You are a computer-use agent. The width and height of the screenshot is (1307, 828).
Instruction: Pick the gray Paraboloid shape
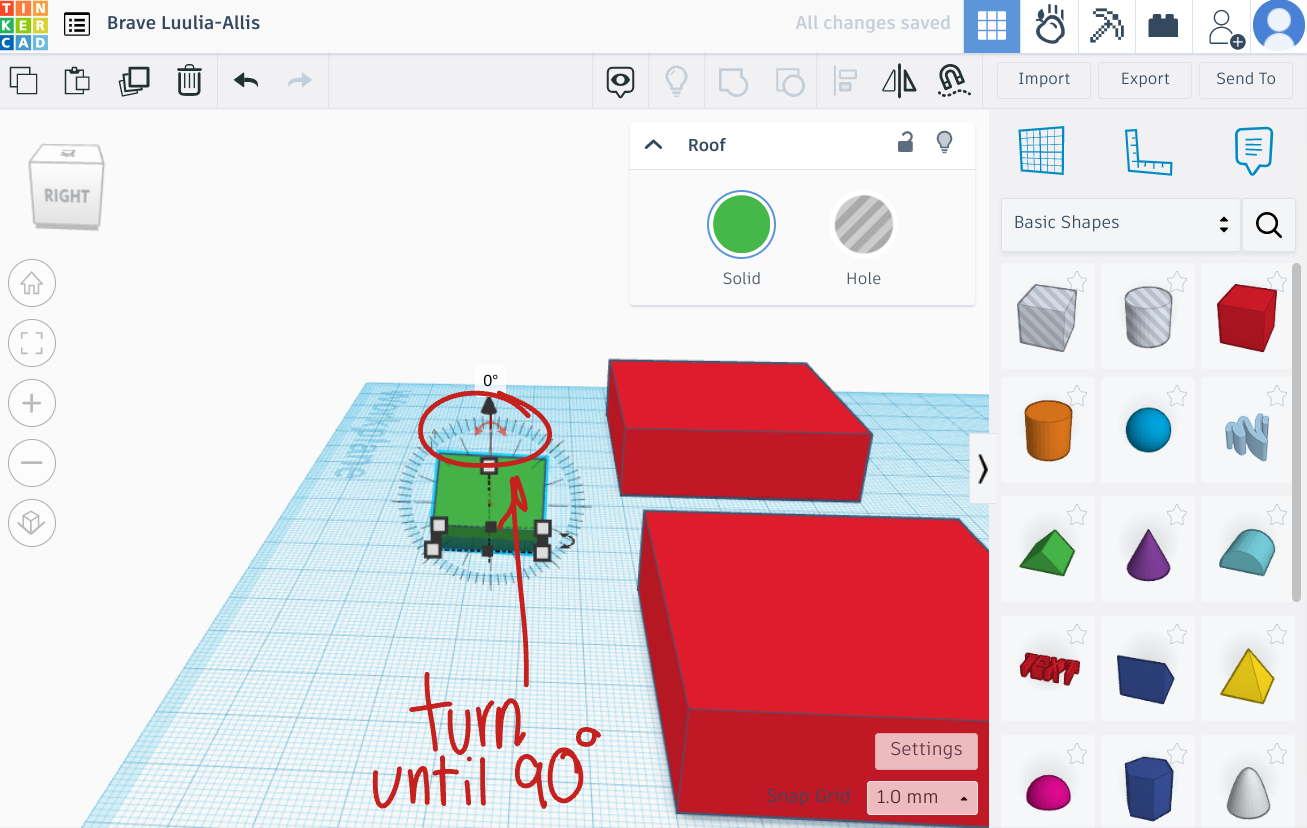1247,782
